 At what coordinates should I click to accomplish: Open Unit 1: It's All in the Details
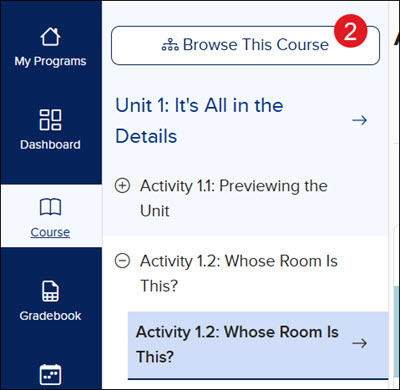(199, 121)
